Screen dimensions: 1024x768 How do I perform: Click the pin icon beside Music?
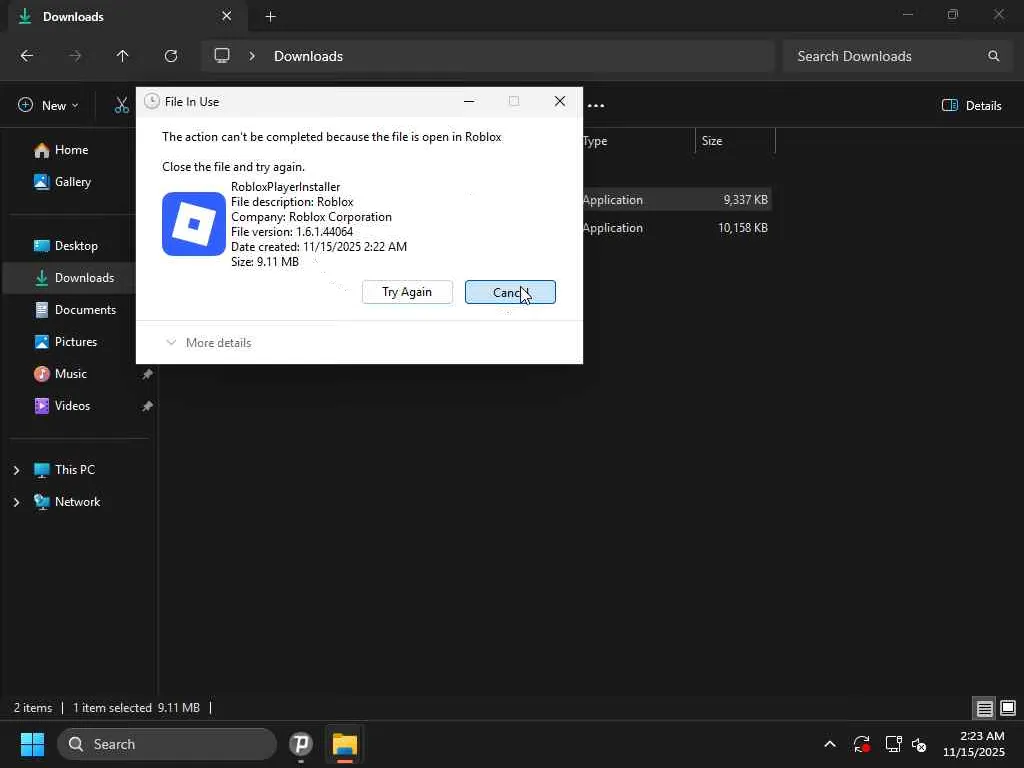[x=148, y=374]
